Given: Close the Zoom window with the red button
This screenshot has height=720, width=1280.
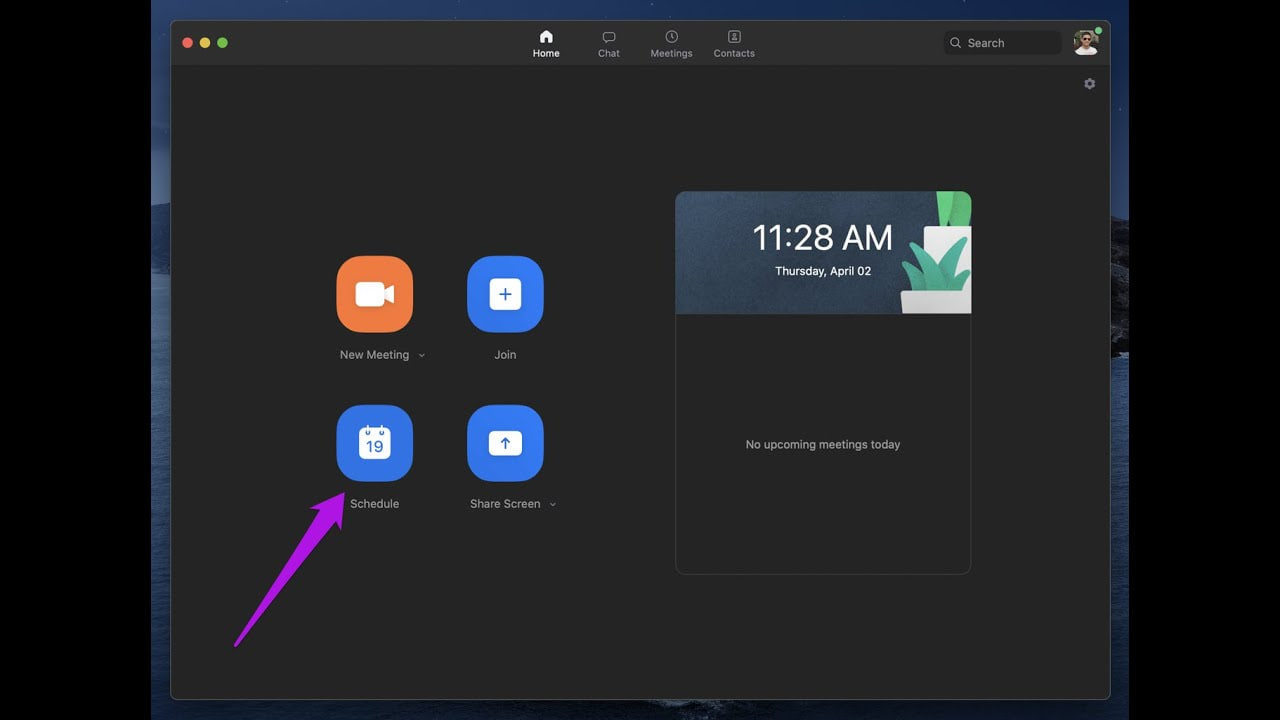Looking at the screenshot, I should [x=187, y=43].
